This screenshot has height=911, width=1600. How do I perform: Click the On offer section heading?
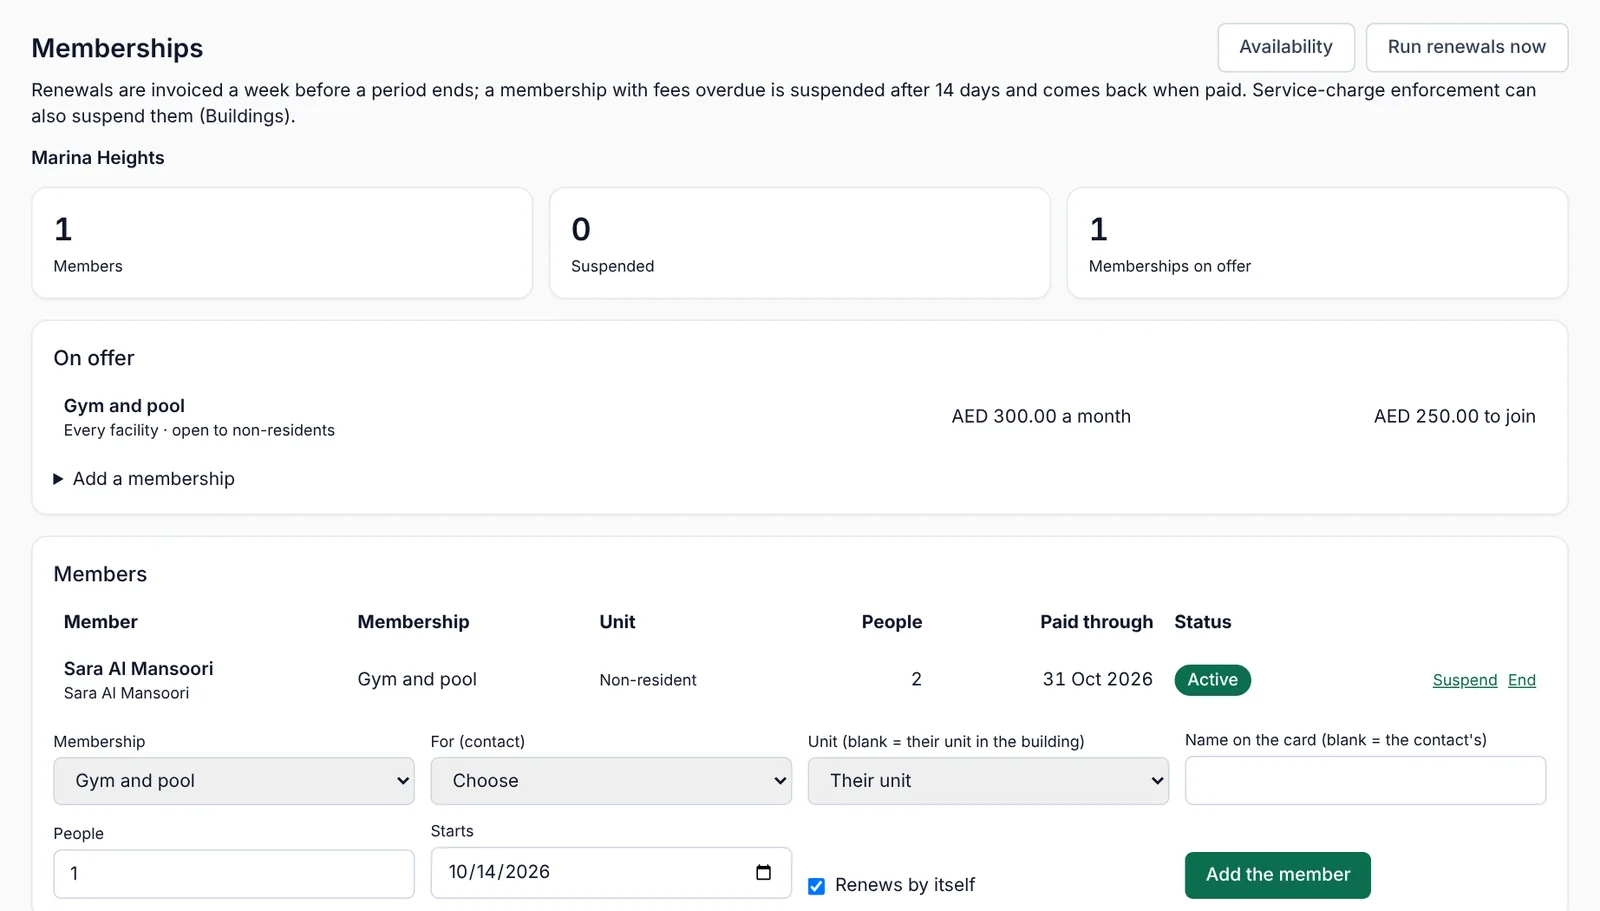(94, 358)
